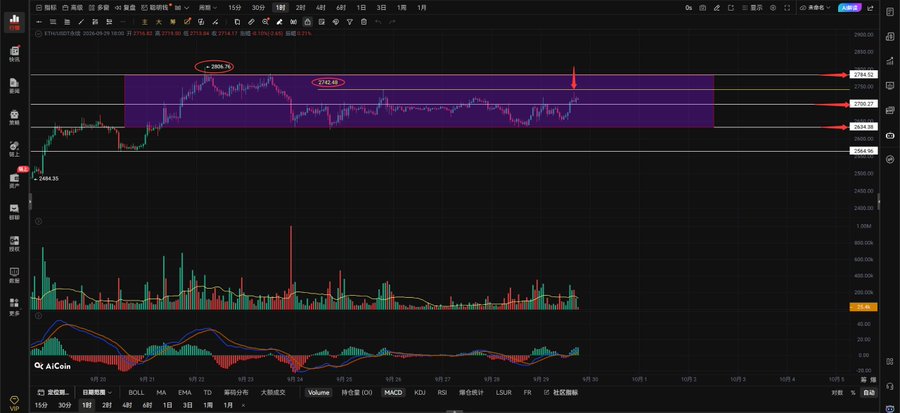
Task: Click the undo arrow in drawing toolbar
Action: click(378, 22)
